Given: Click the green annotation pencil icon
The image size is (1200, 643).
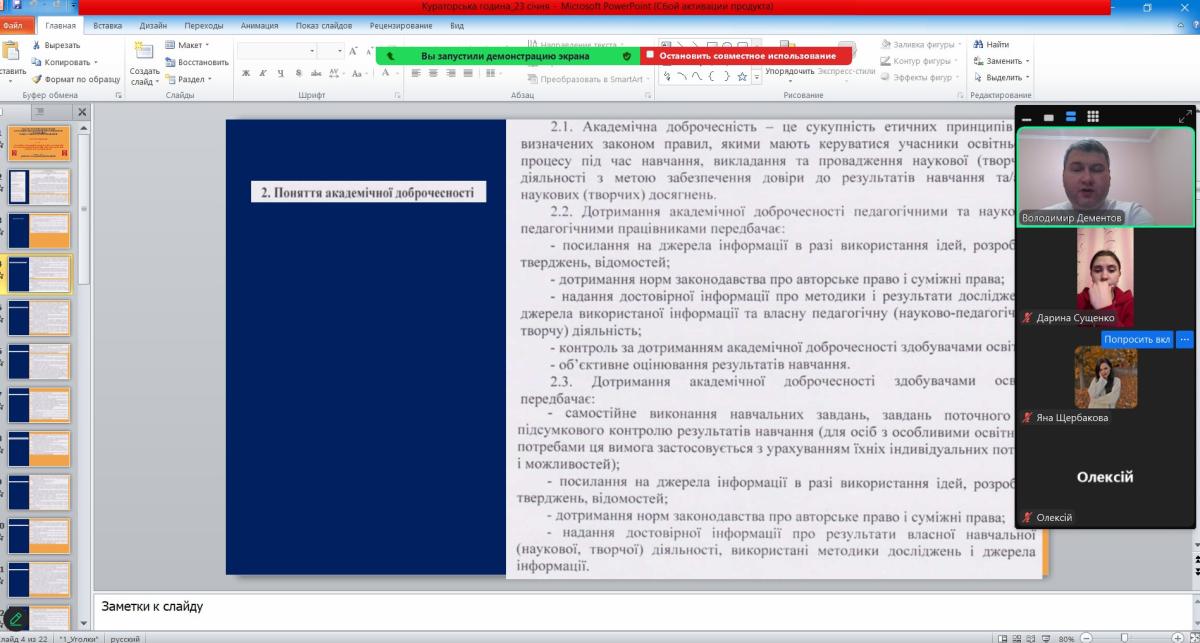Looking at the screenshot, I should (16, 618).
